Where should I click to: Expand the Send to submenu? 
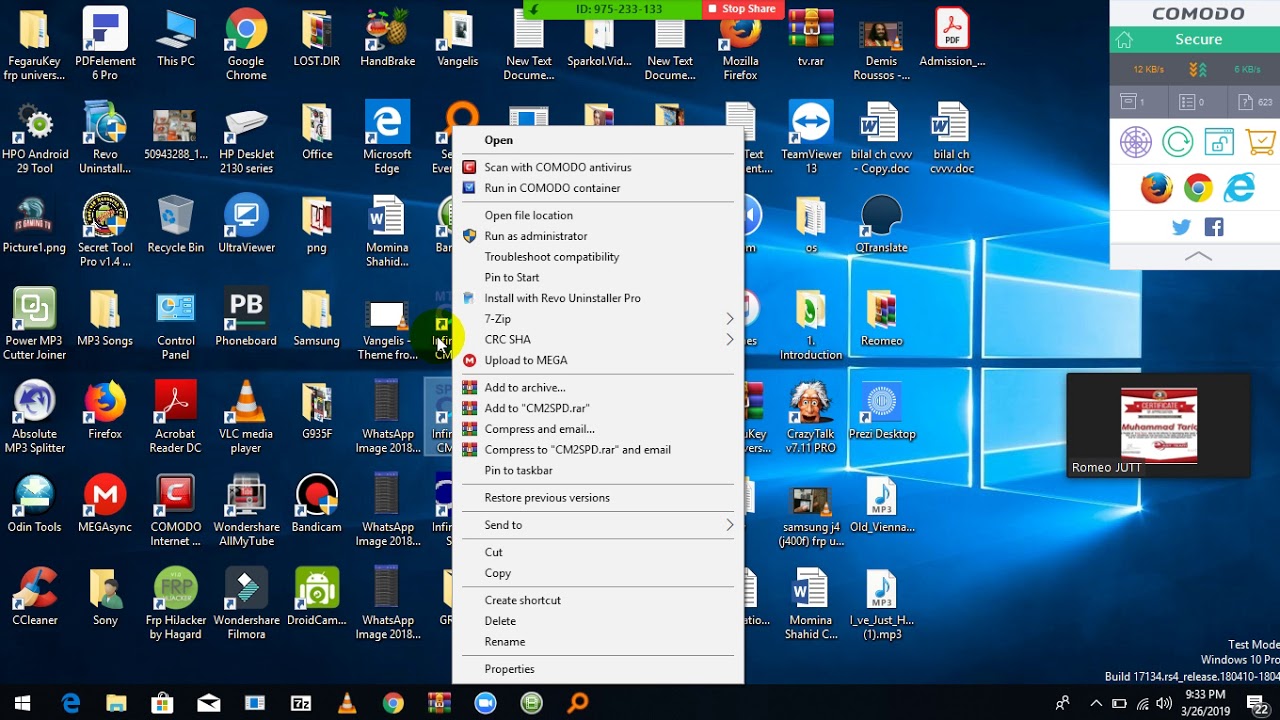(x=598, y=525)
